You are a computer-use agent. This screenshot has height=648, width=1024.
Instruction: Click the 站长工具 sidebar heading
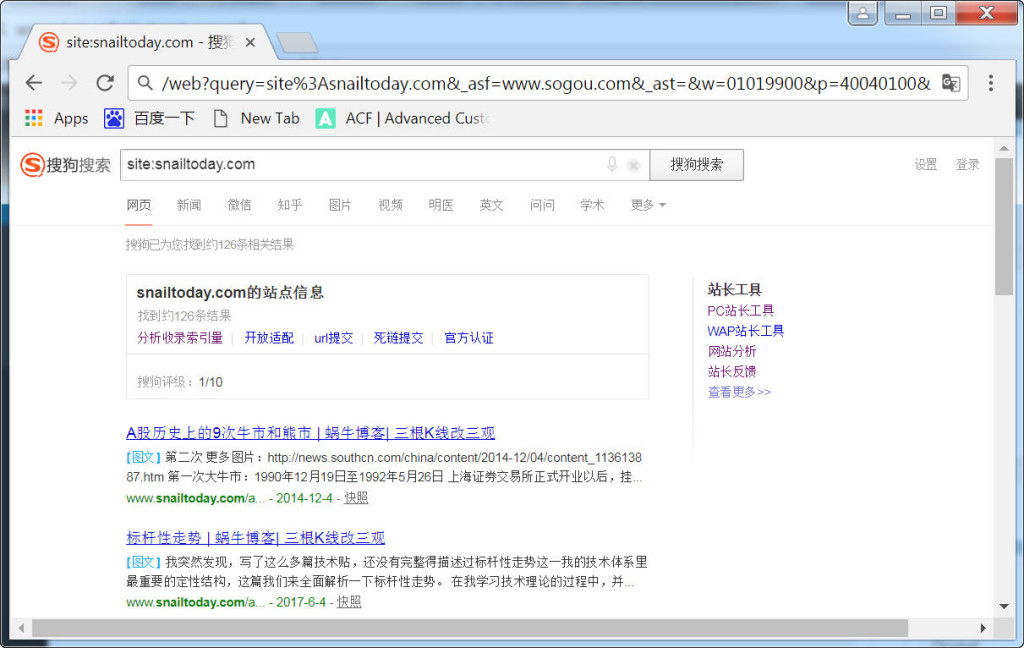734,289
